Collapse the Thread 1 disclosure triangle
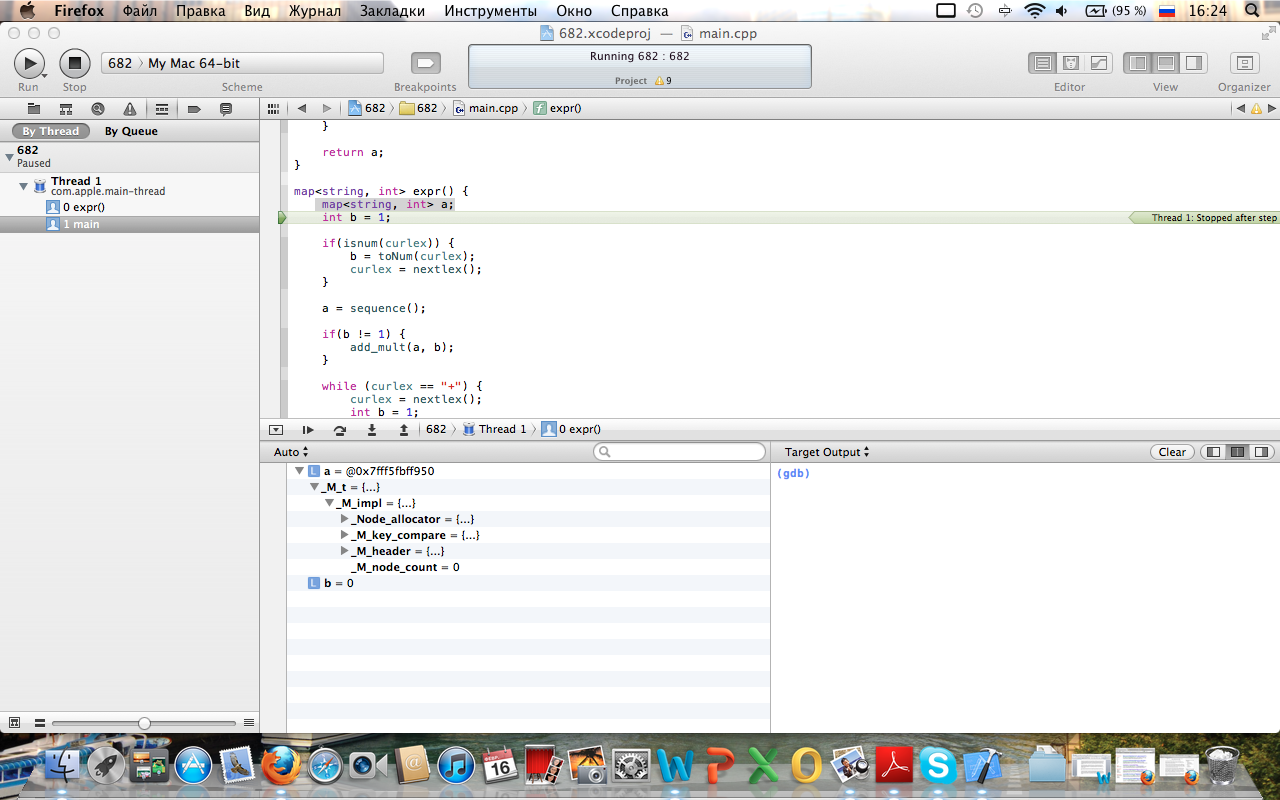Screen dimensions: 1280x800 pos(24,186)
